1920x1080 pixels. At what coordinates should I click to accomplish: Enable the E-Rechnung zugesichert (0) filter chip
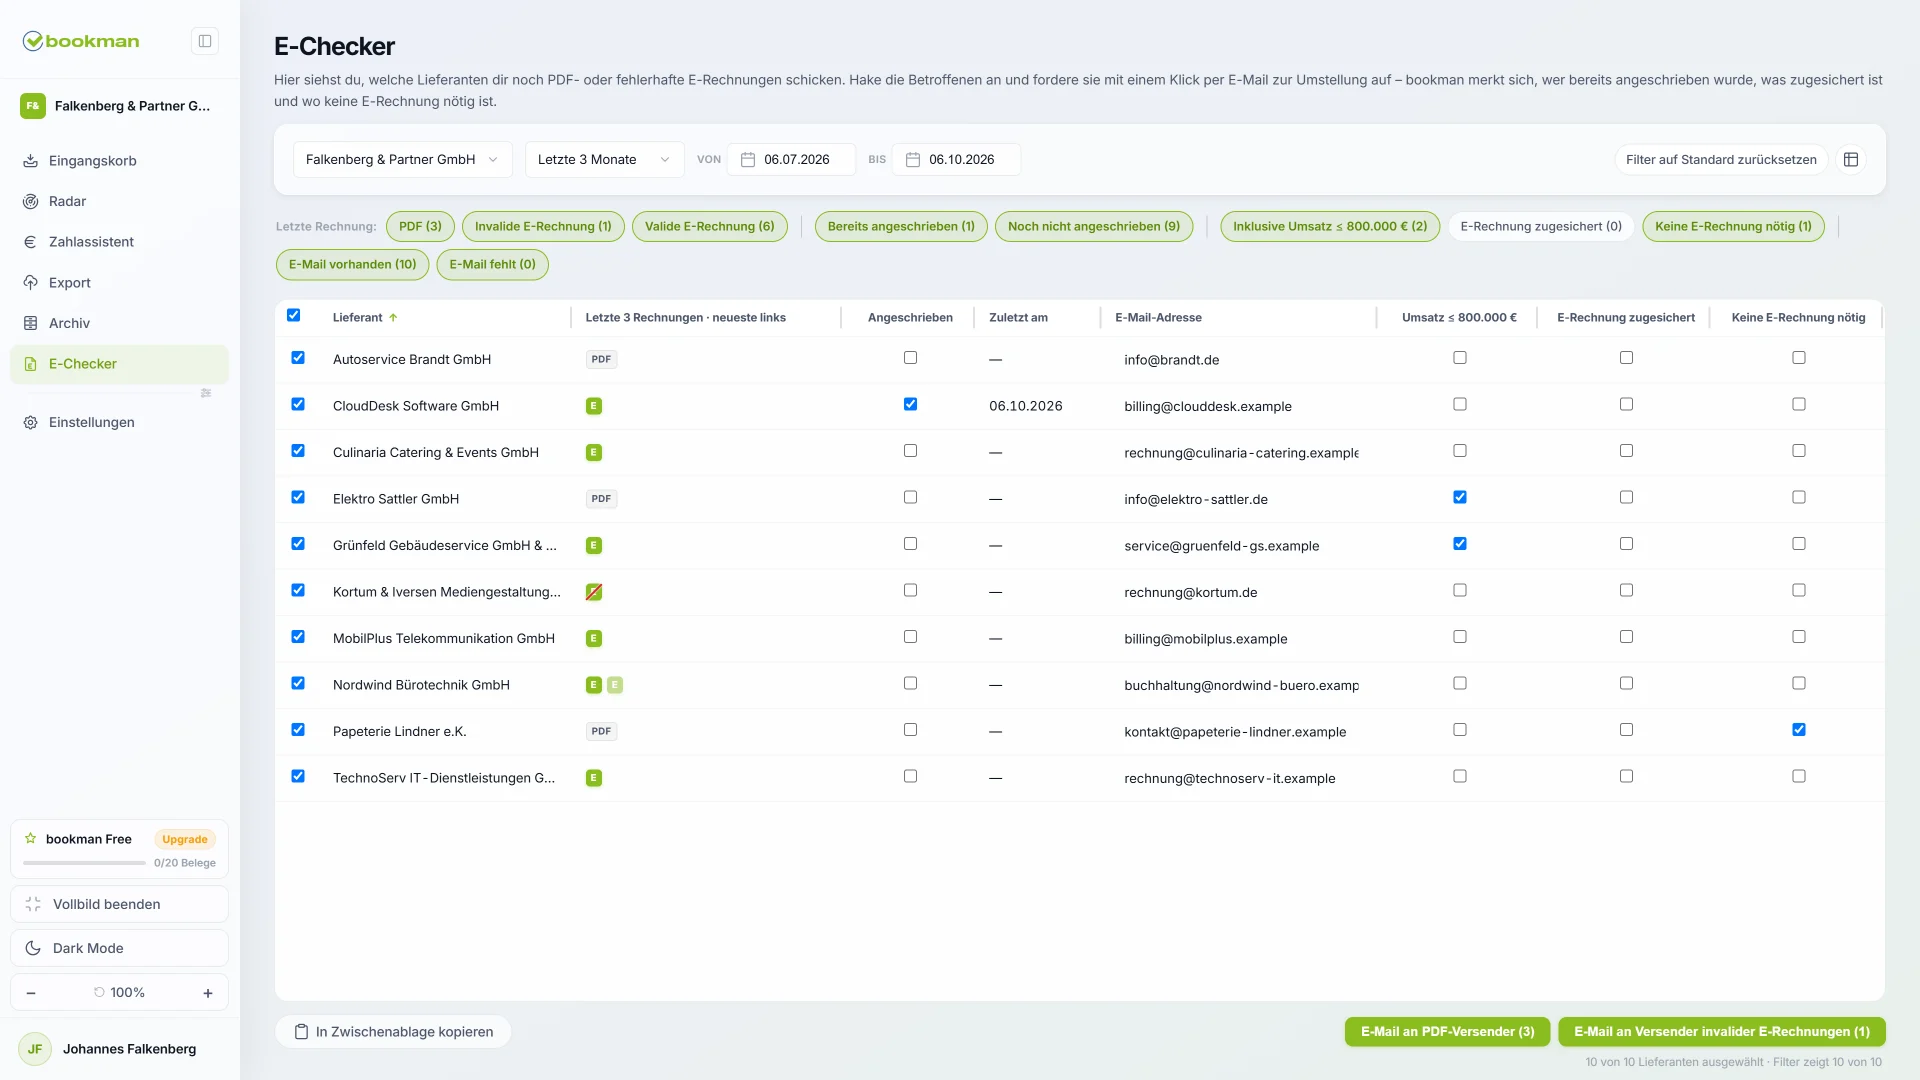click(1541, 227)
